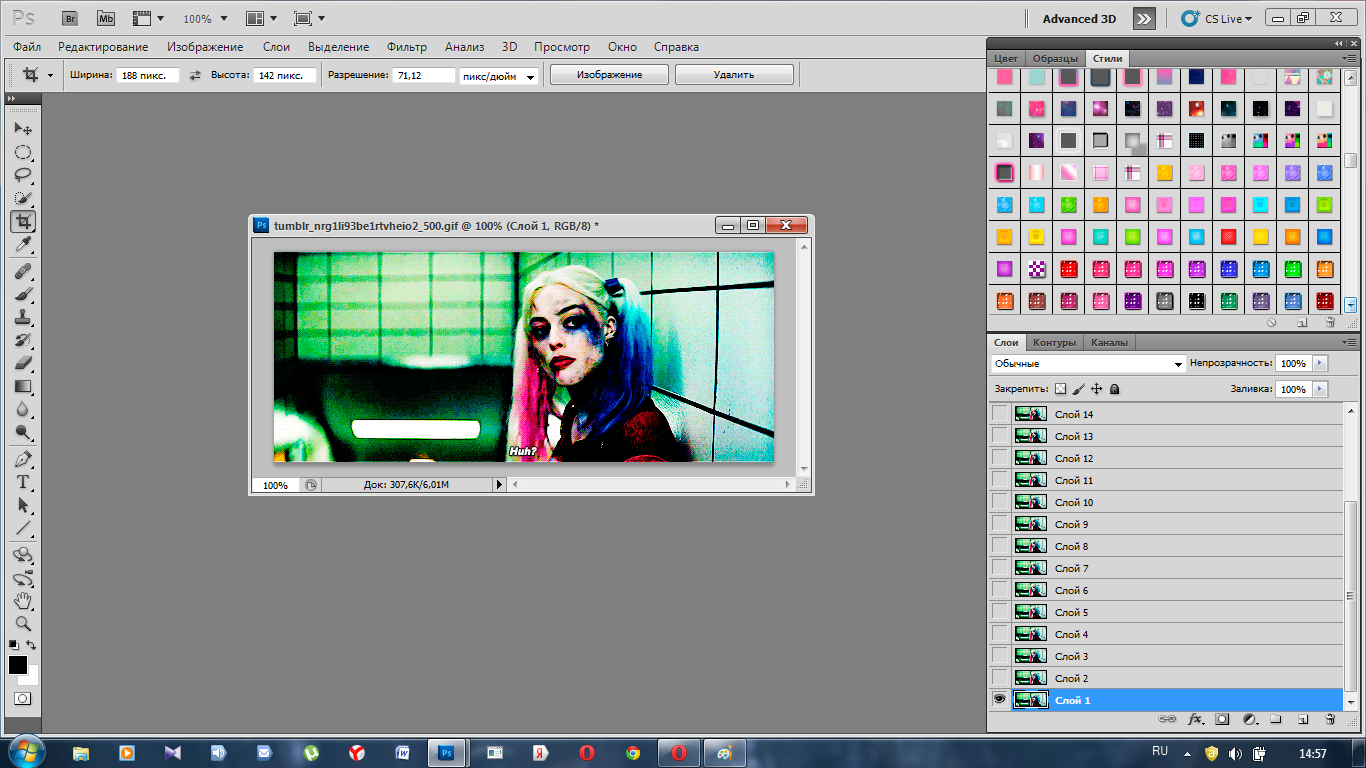1366x768 pixels.
Task: Toggle lock position
Action: (1096, 389)
